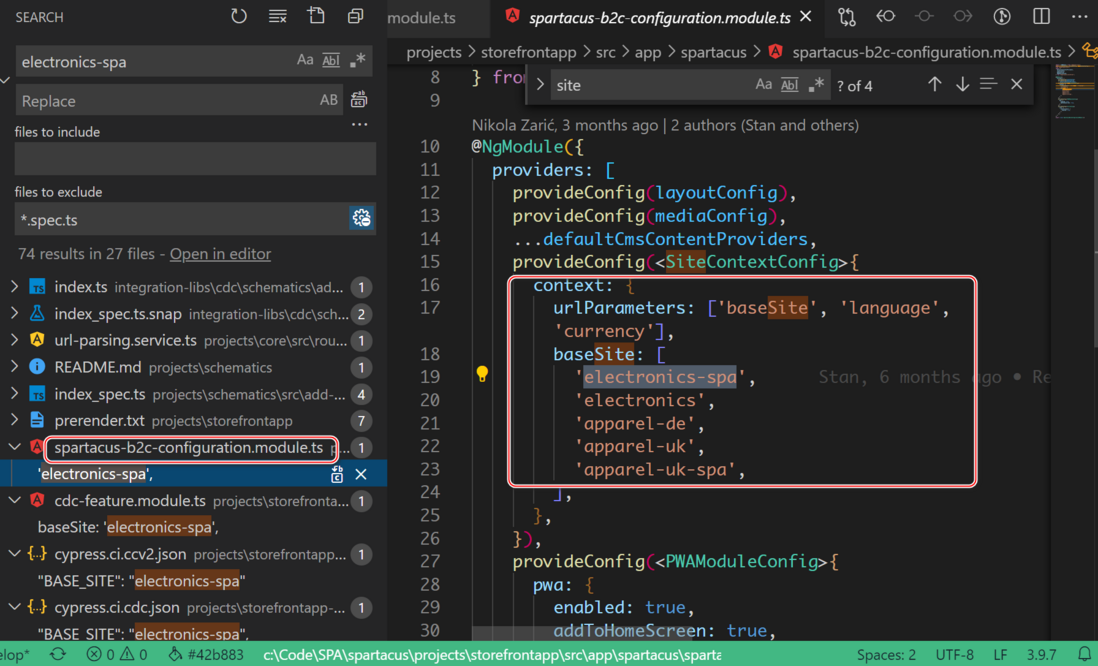Expand index.ts search result
Image resolution: width=1098 pixels, height=666 pixels.
15,287
